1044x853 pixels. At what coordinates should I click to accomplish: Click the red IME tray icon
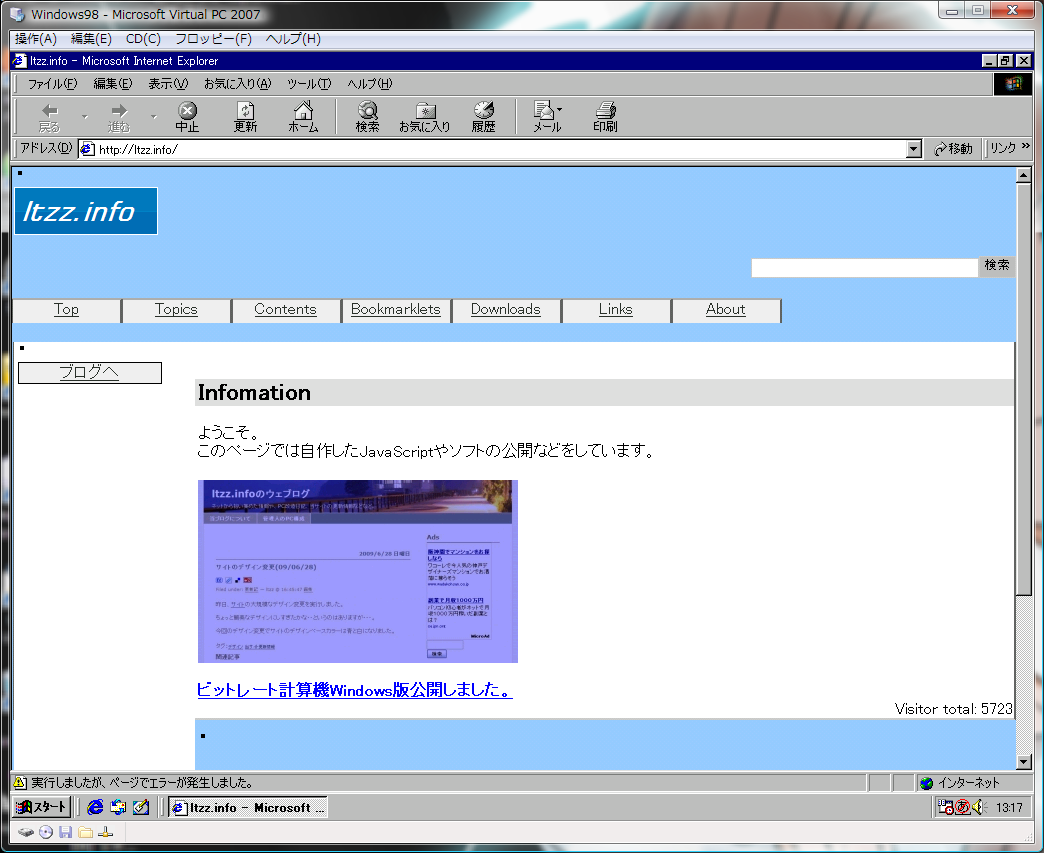tap(962, 808)
